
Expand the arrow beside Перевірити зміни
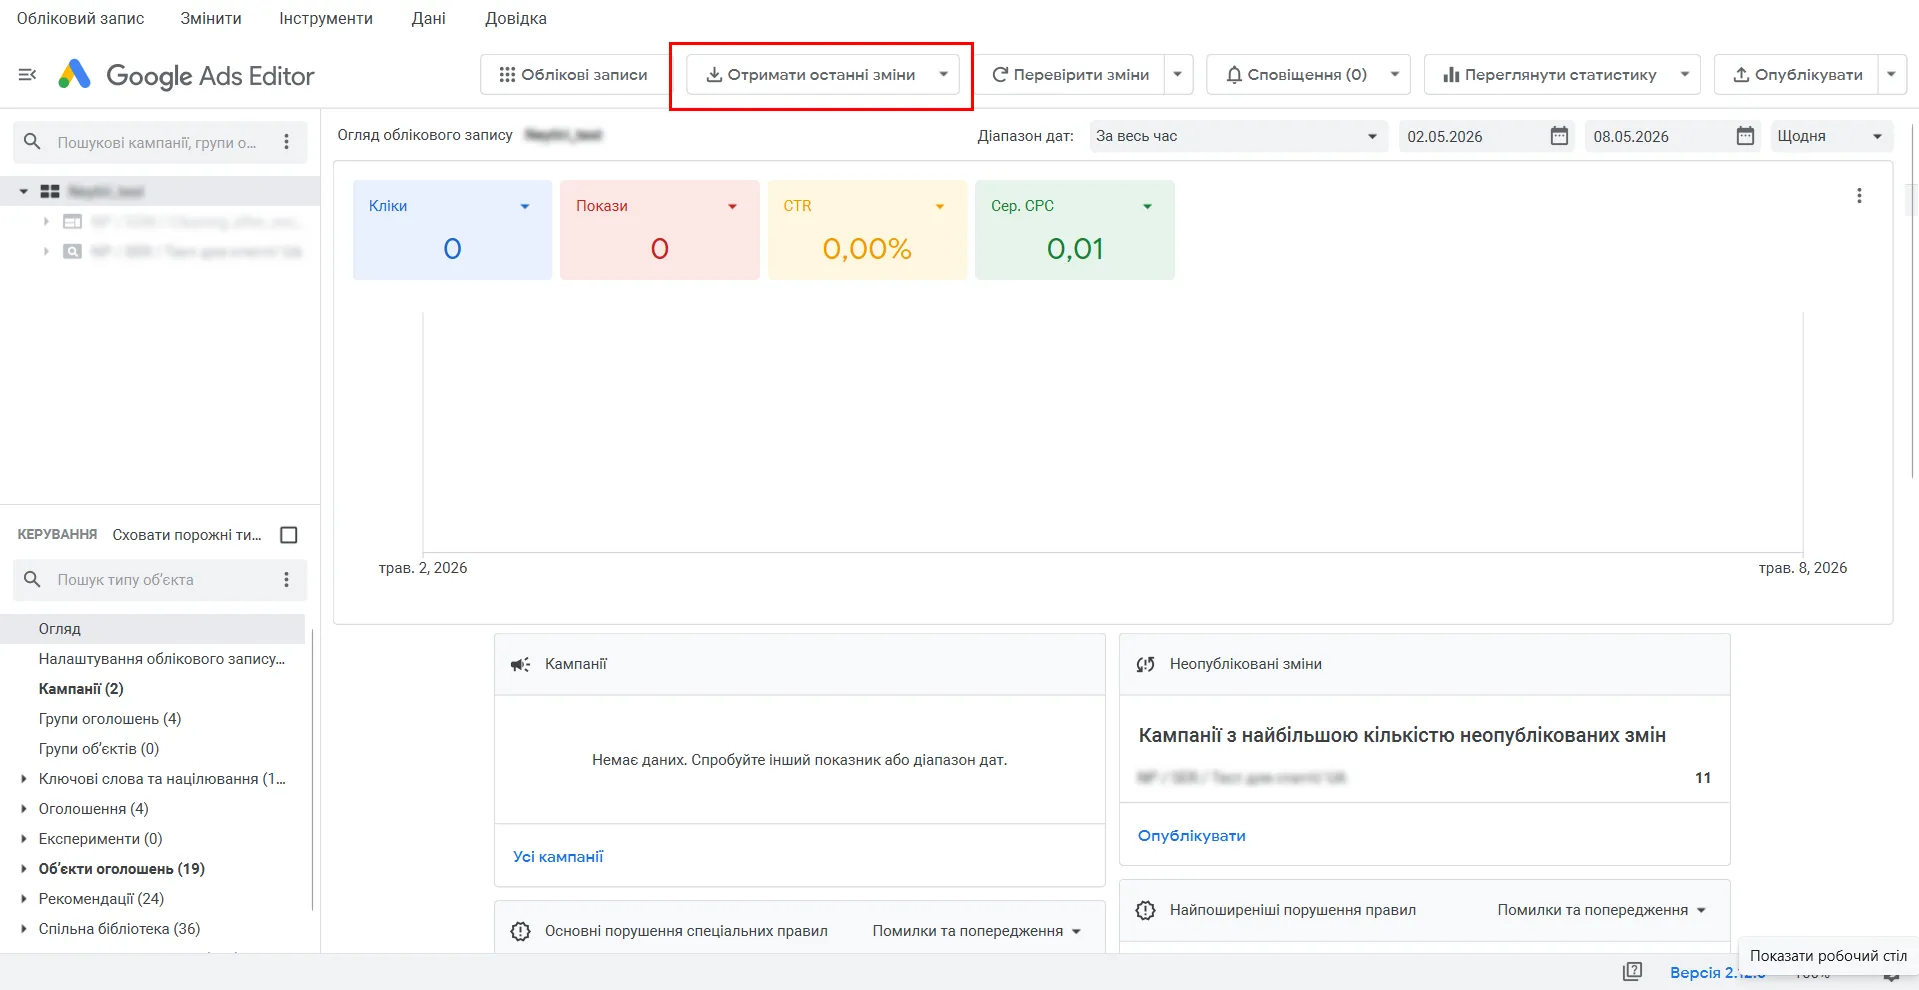pos(1178,75)
